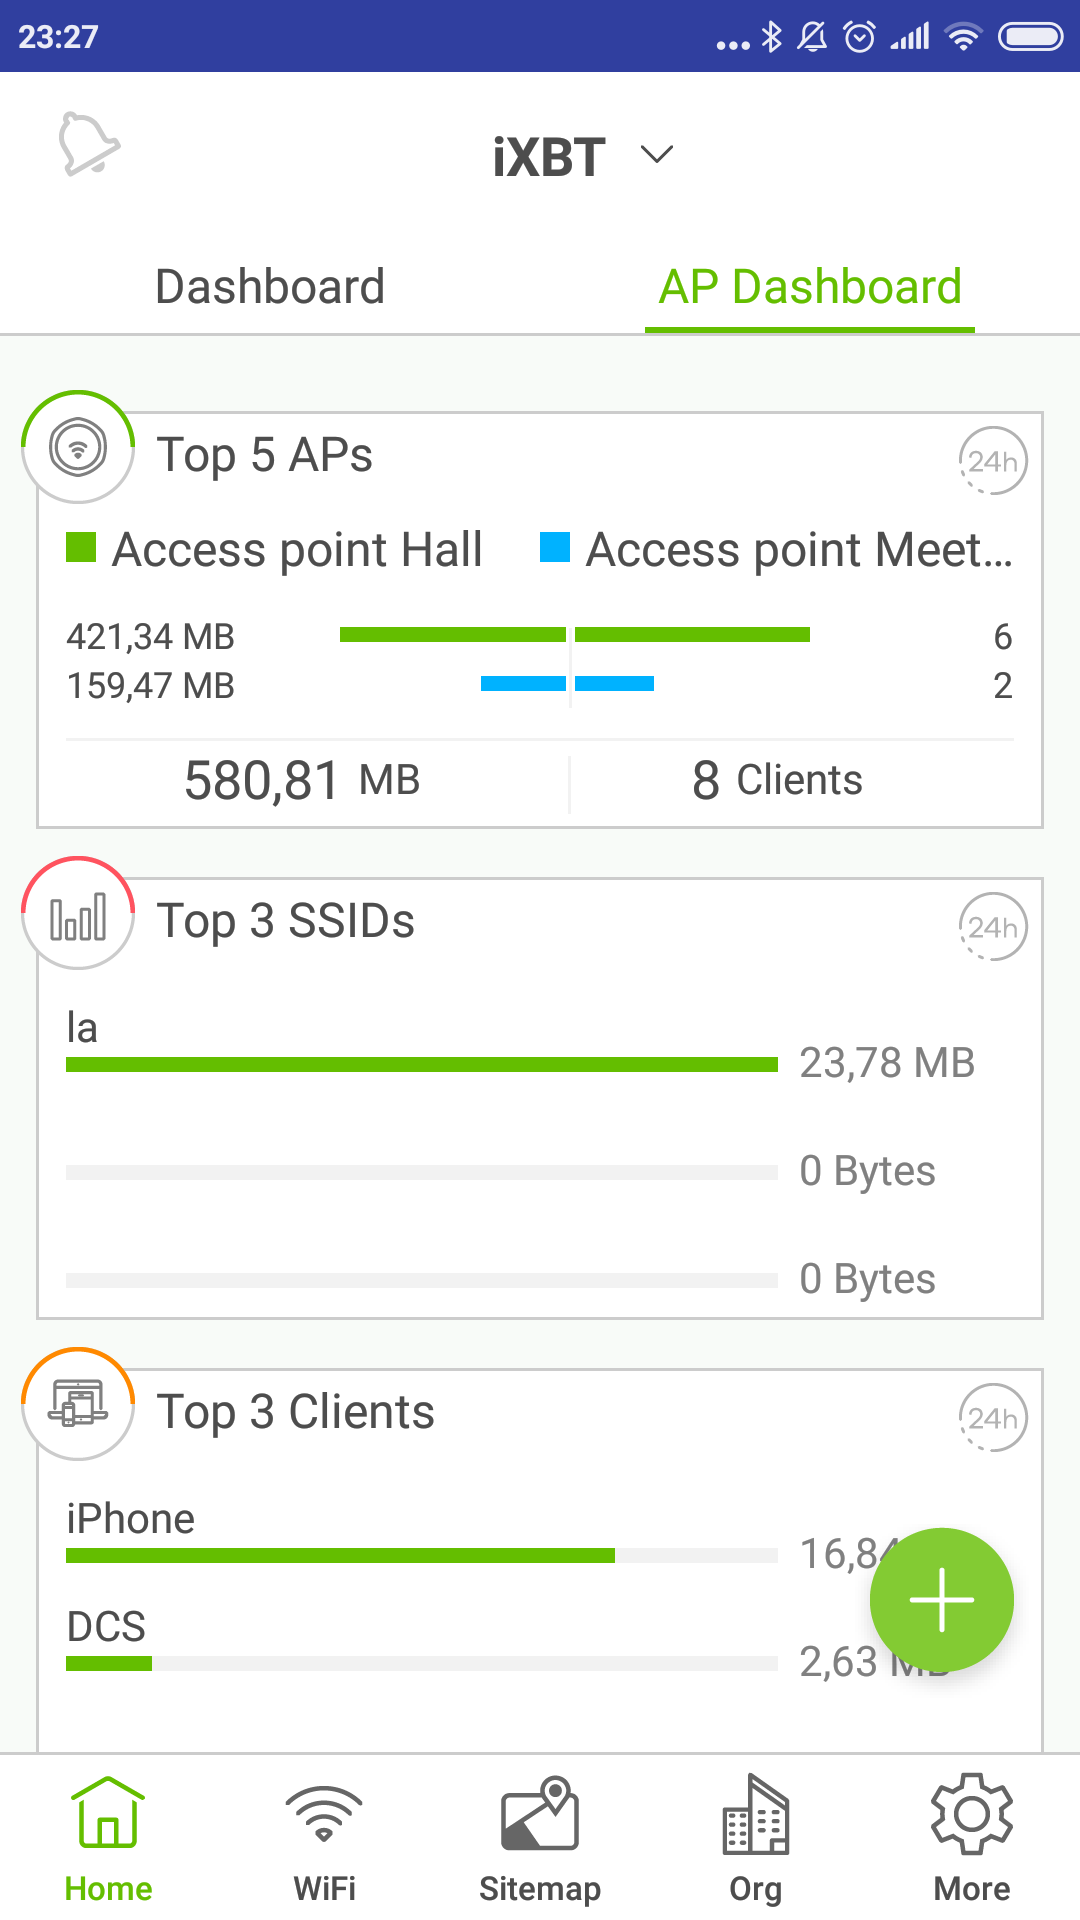Open the Sitemap navigation icon

tap(540, 1812)
